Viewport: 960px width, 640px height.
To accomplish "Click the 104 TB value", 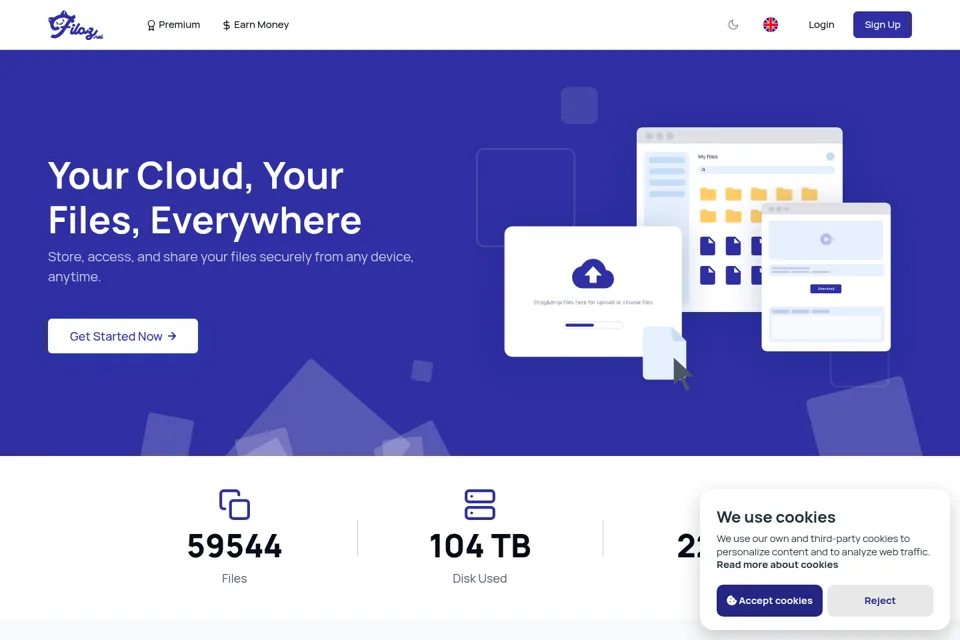I will (479, 546).
